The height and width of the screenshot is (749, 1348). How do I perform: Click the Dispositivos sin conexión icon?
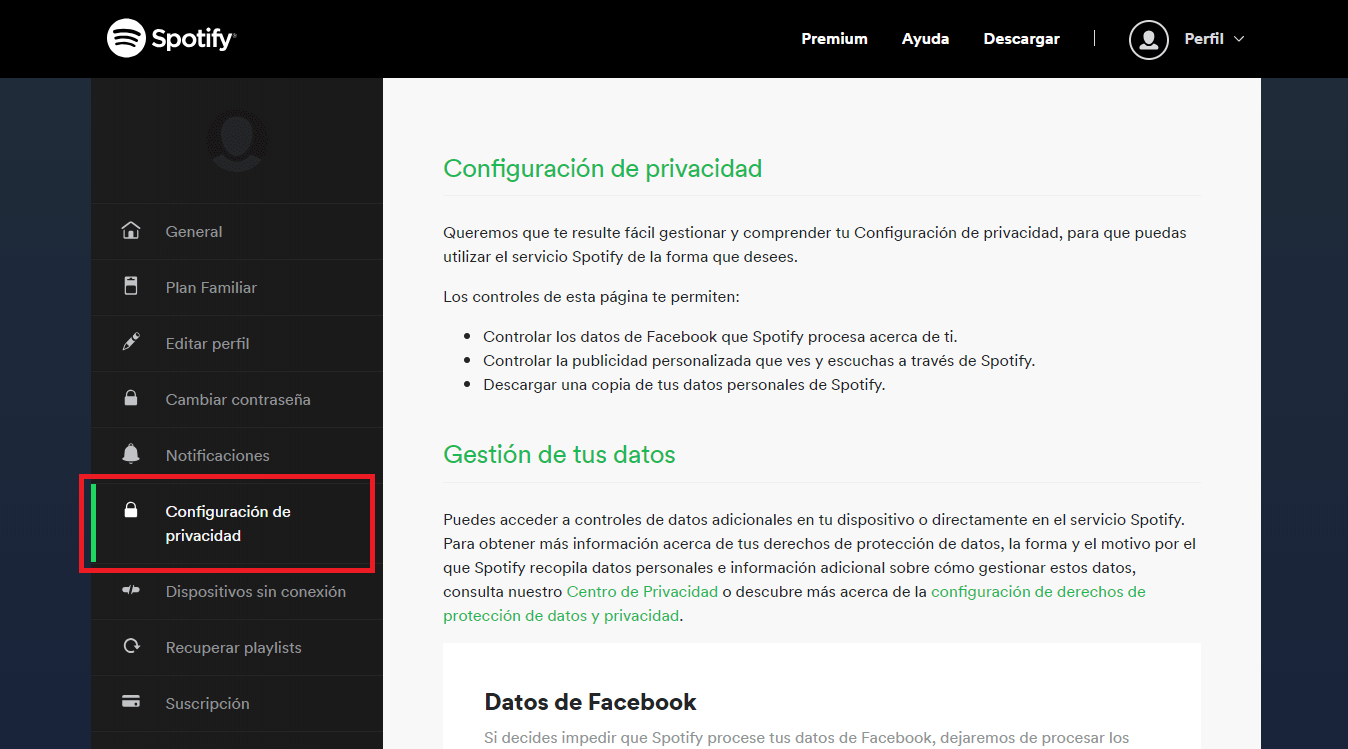pos(131,591)
